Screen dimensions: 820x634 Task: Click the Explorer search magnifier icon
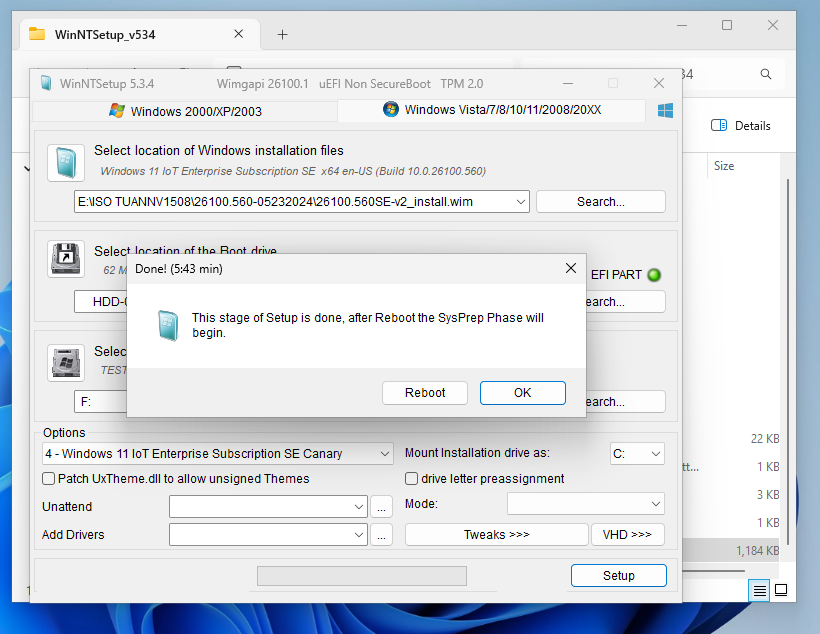pos(766,74)
